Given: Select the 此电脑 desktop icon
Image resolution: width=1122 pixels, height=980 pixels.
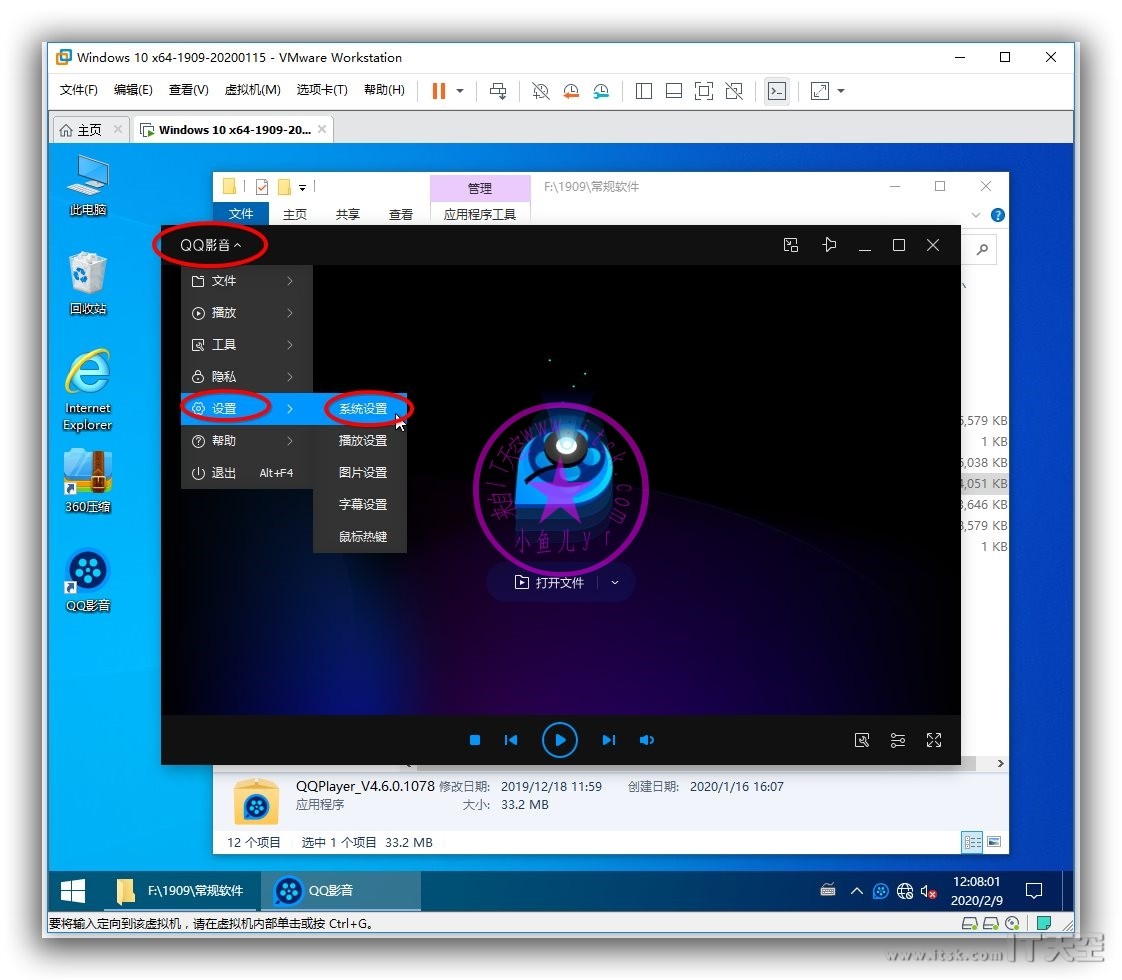Looking at the screenshot, I should 88,185.
